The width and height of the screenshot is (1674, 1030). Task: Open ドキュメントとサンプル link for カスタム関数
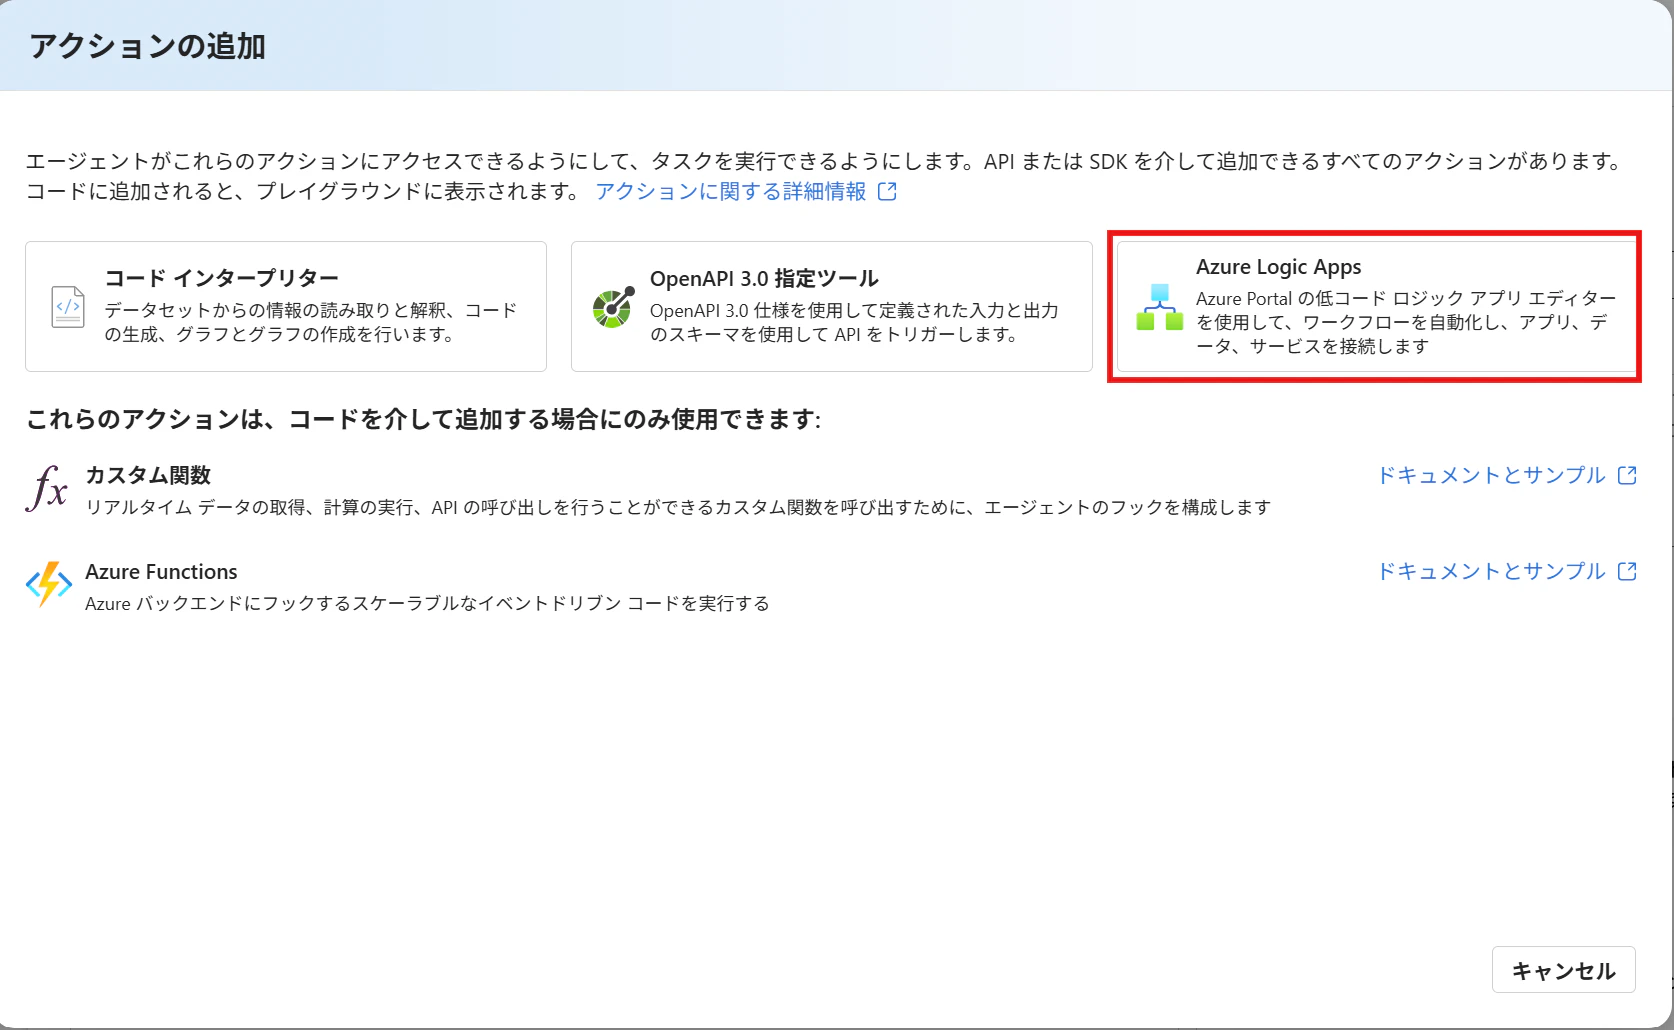point(1492,475)
